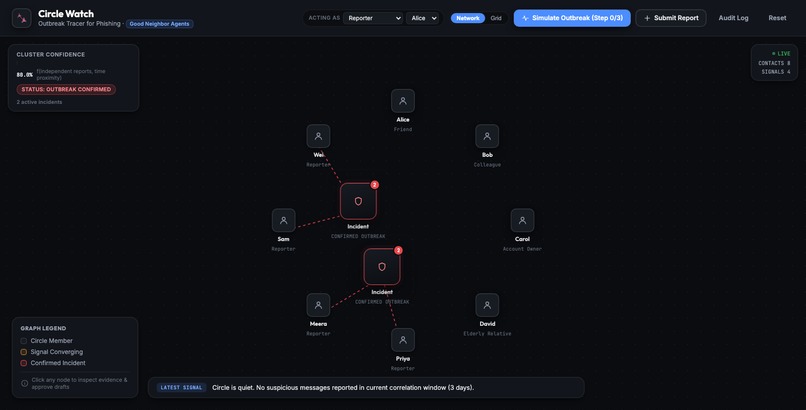Click the ACTING AS label
806x410 pixels.
[324, 18]
